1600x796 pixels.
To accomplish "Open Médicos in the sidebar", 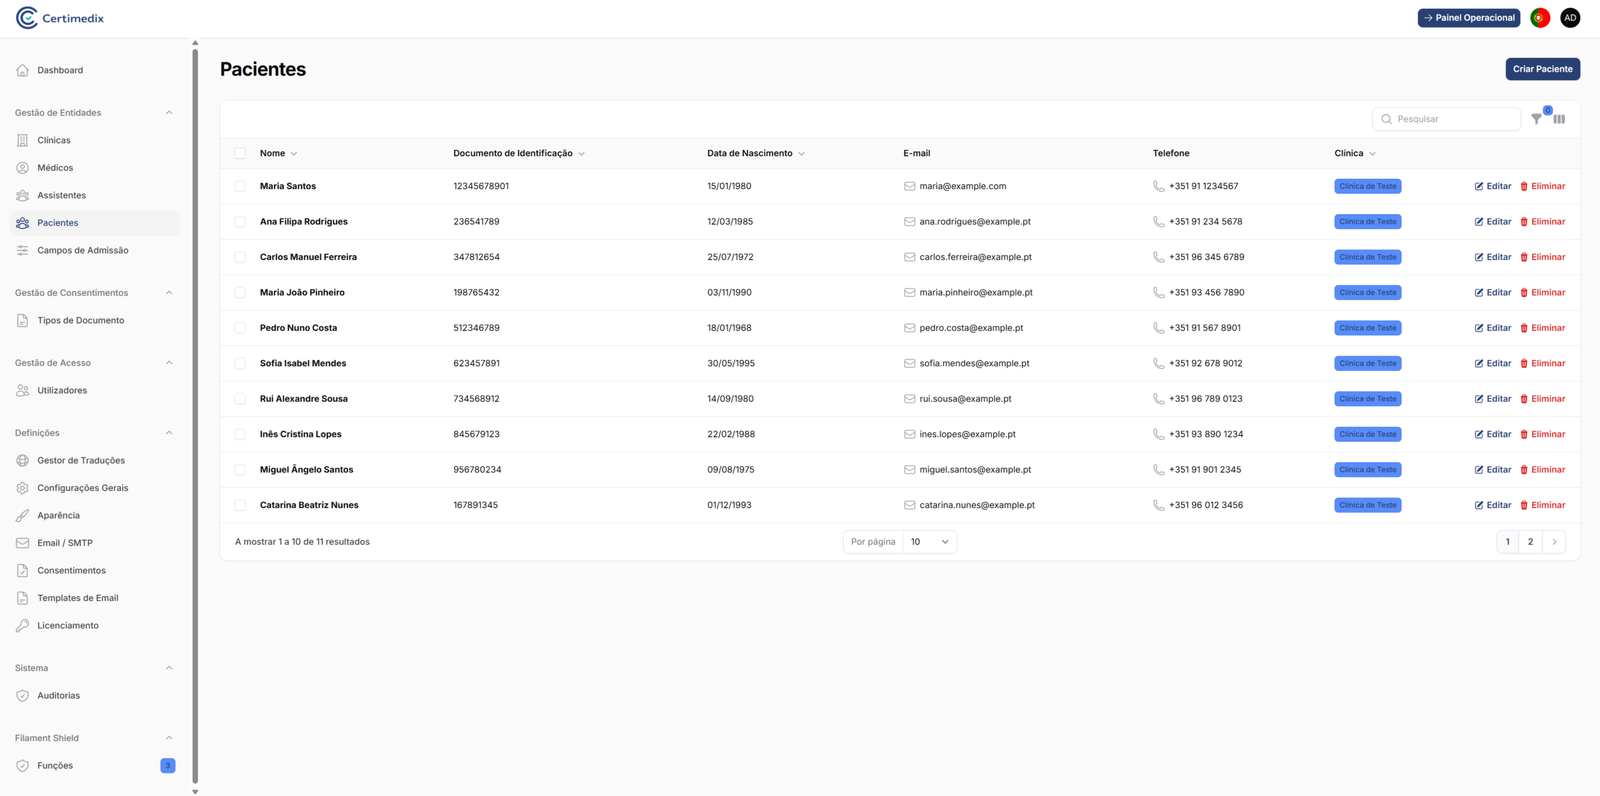I will coord(55,168).
